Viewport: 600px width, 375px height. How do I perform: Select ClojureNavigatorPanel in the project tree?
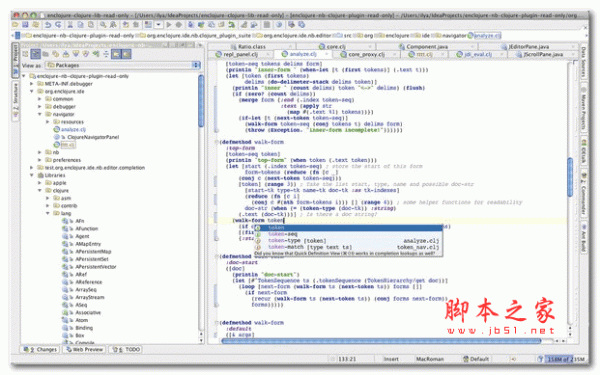[93, 137]
